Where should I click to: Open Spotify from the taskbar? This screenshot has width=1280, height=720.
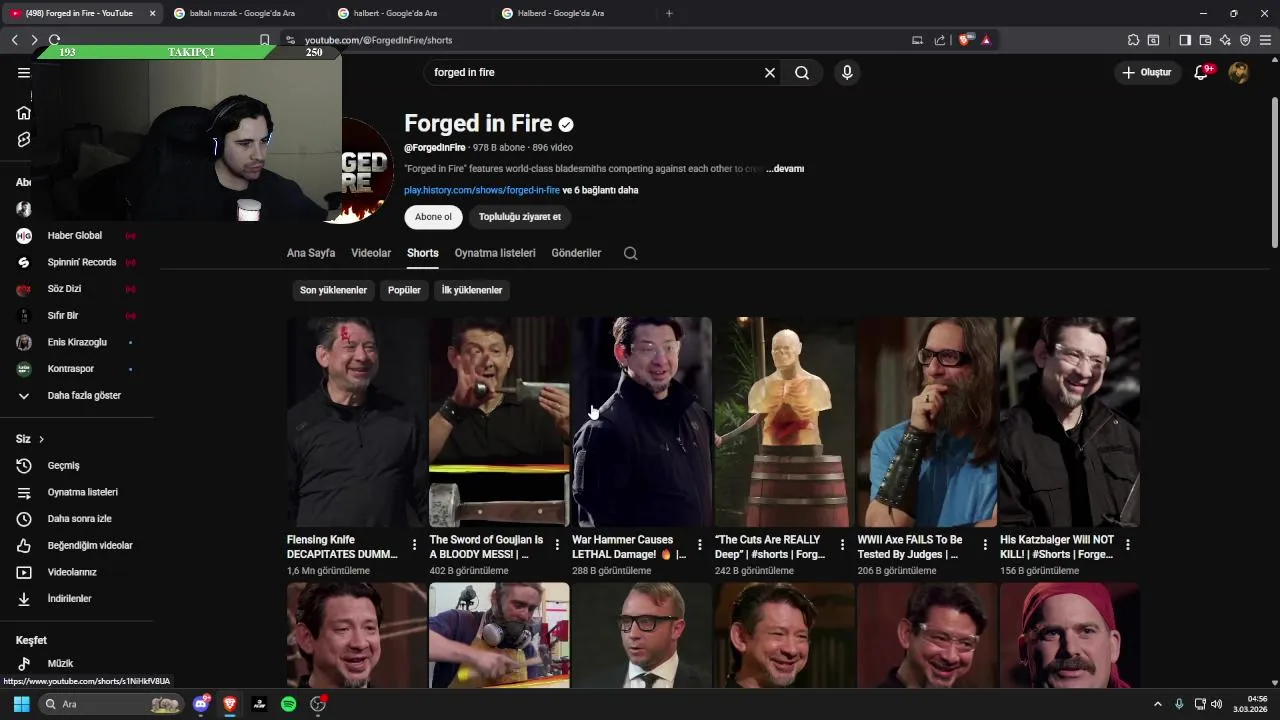click(288, 704)
